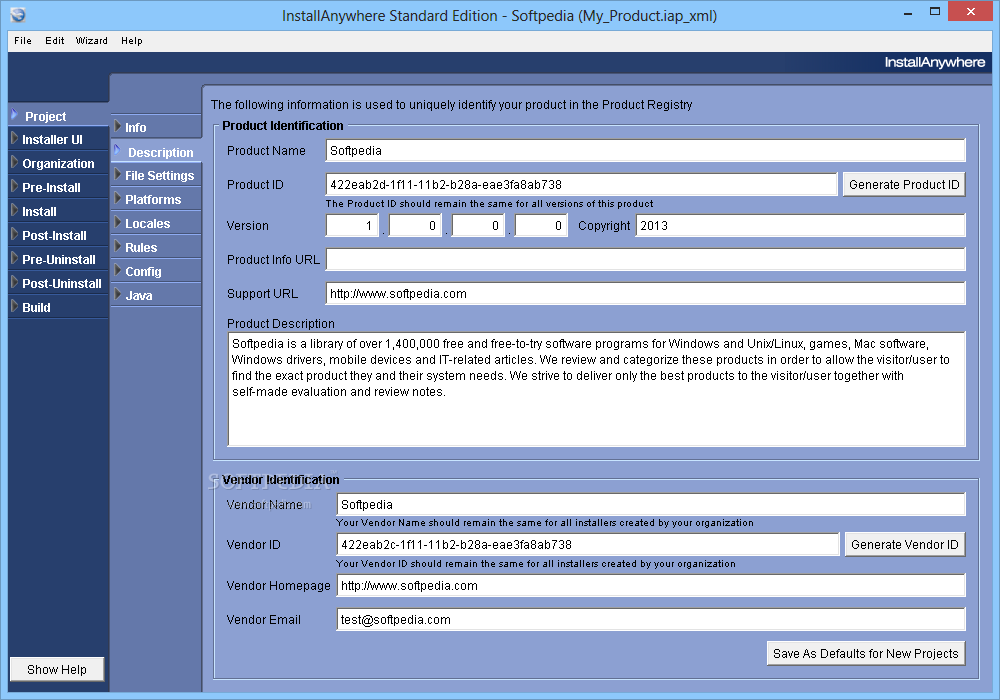Click the Product ID text field
This screenshot has width=1000, height=700.
point(581,184)
